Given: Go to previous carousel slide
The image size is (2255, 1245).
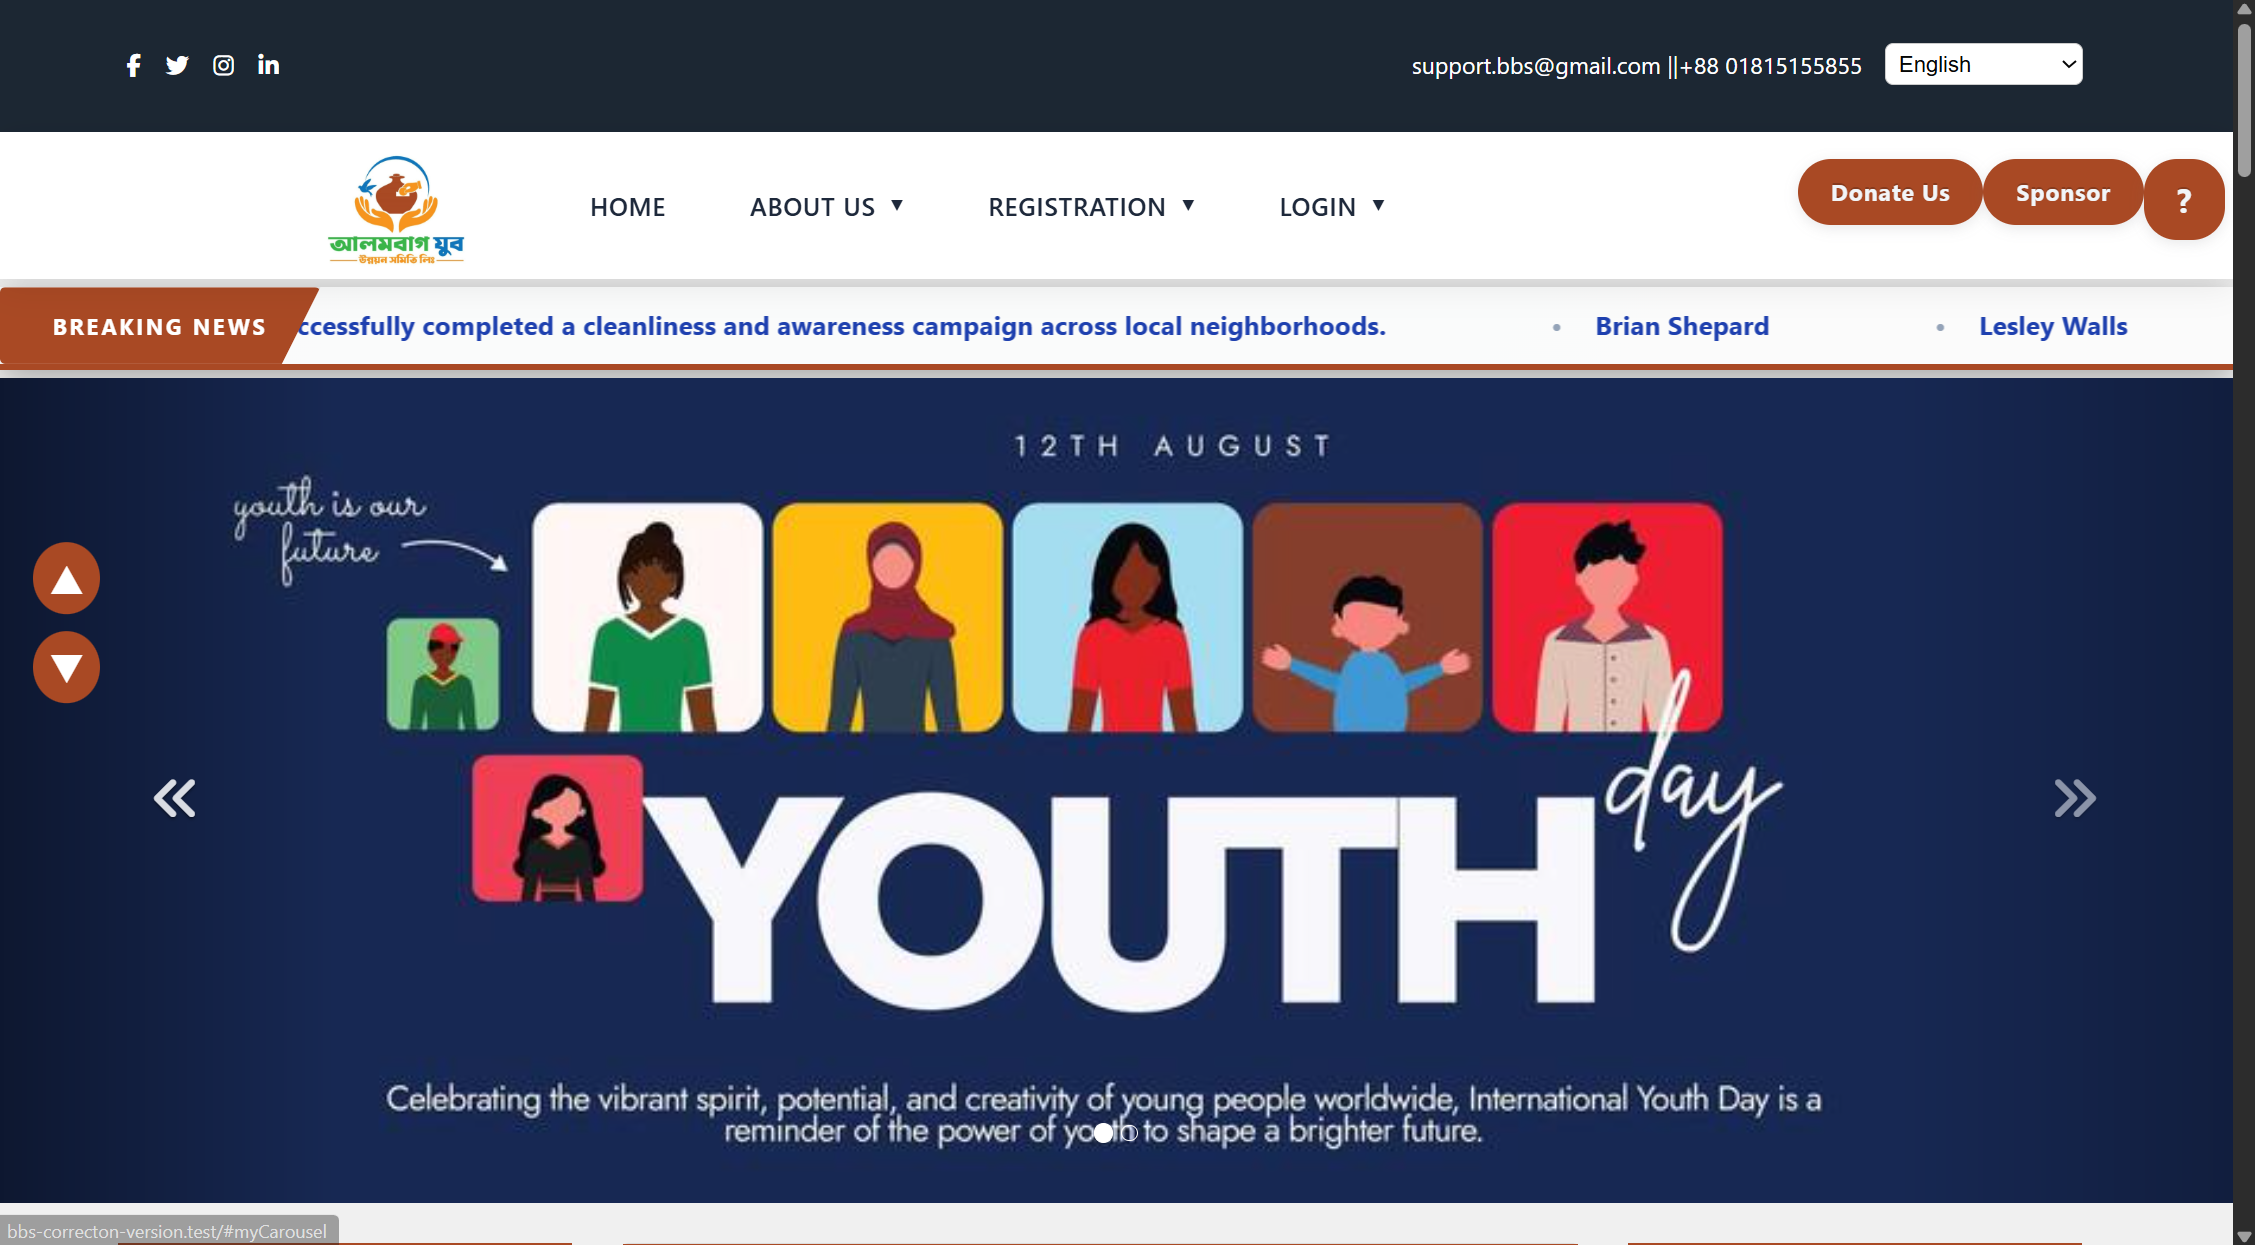Looking at the screenshot, I should (174, 798).
